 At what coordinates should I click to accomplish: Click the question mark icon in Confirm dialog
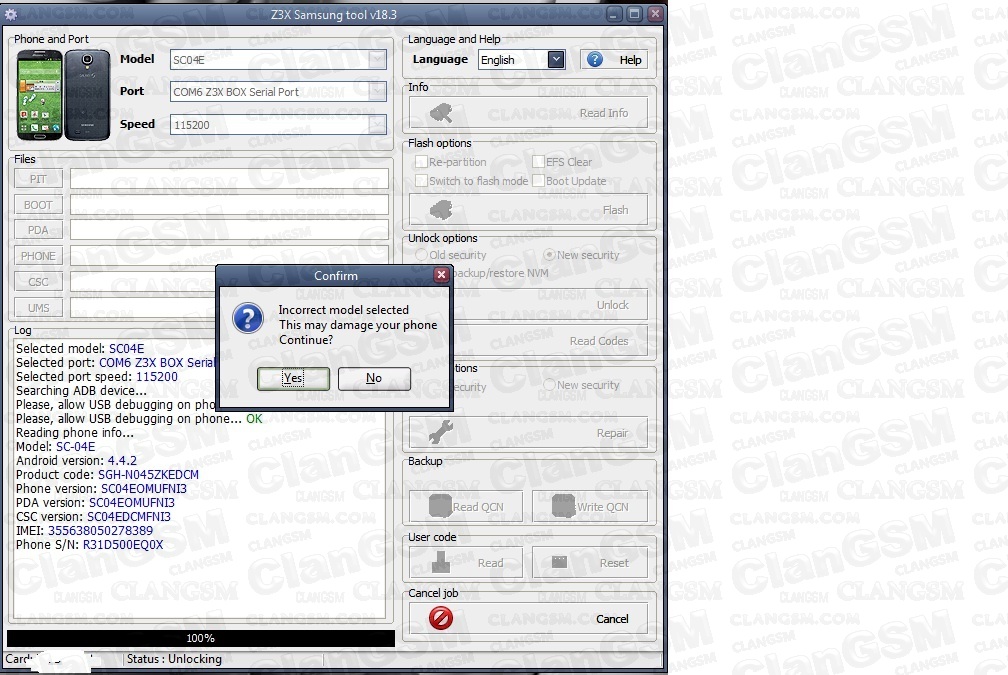click(x=248, y=318)
